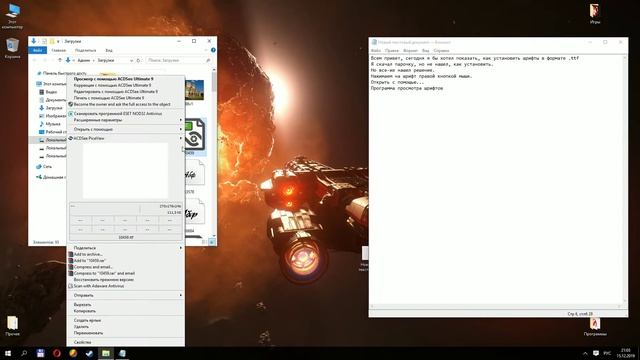Expand Explorer address bar history dropdown
Image resolution: width=640 pixels, height=360 pixels.
pos(131,60)
